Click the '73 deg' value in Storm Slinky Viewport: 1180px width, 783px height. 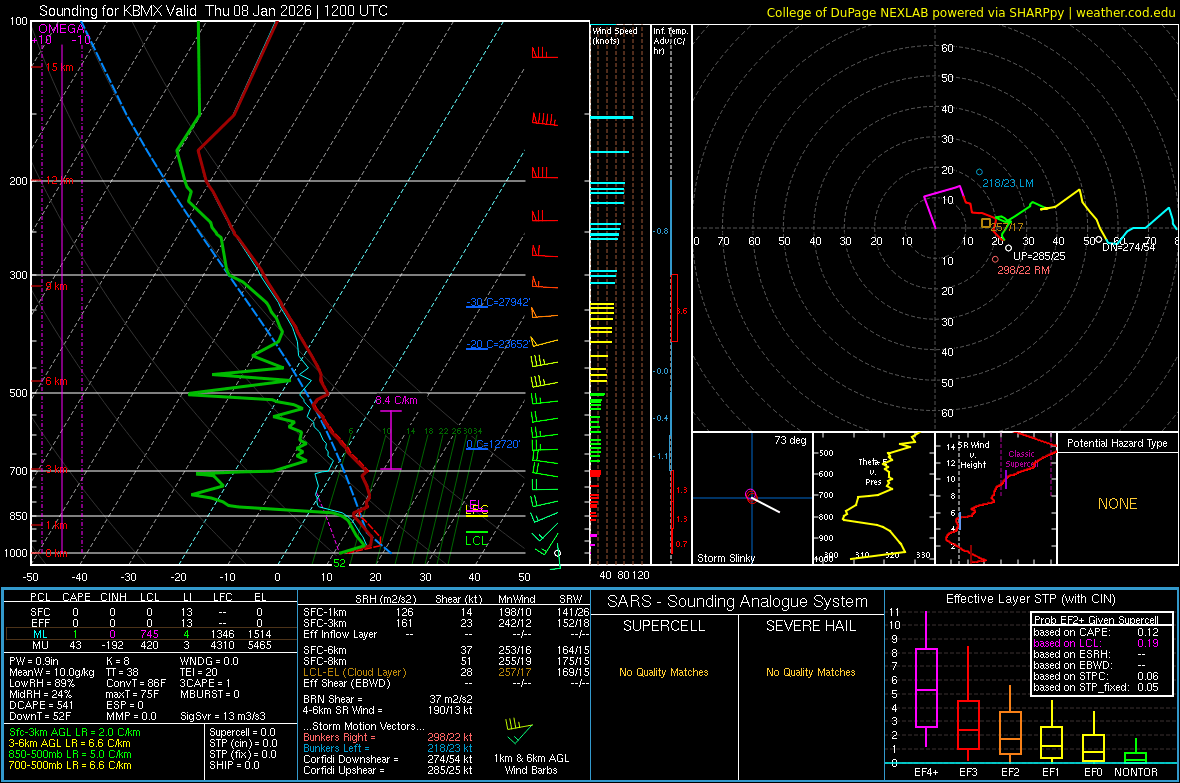[790, 440]
